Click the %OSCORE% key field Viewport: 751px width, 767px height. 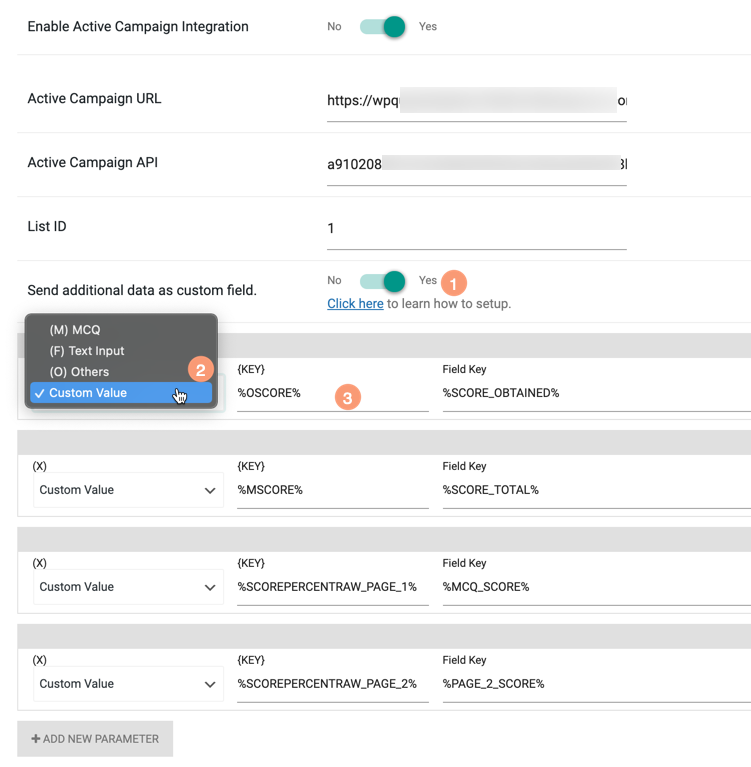(333, 393)
